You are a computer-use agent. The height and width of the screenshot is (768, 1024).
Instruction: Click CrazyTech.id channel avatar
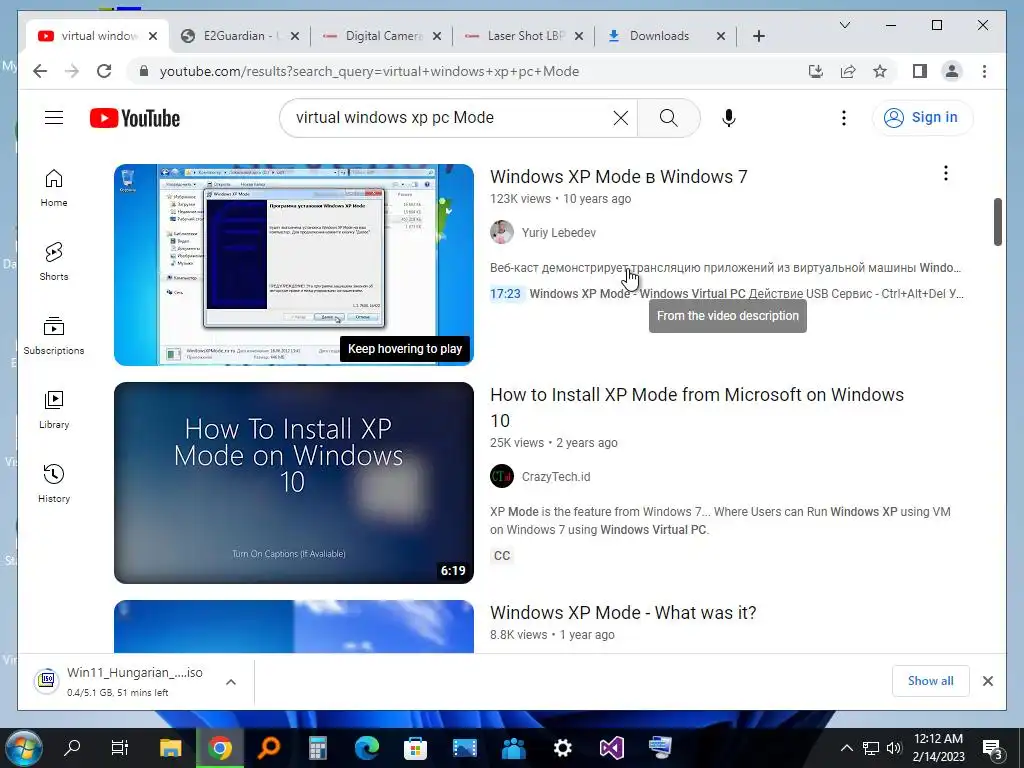(x=502, y=477)
